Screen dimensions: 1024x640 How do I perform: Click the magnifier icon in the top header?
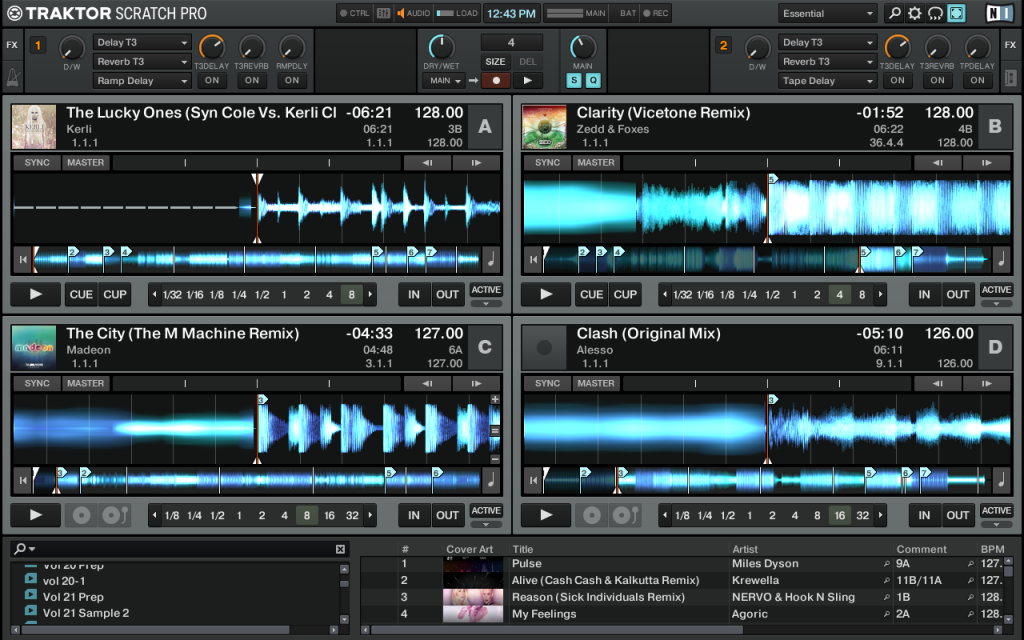(x=894, y=13)
